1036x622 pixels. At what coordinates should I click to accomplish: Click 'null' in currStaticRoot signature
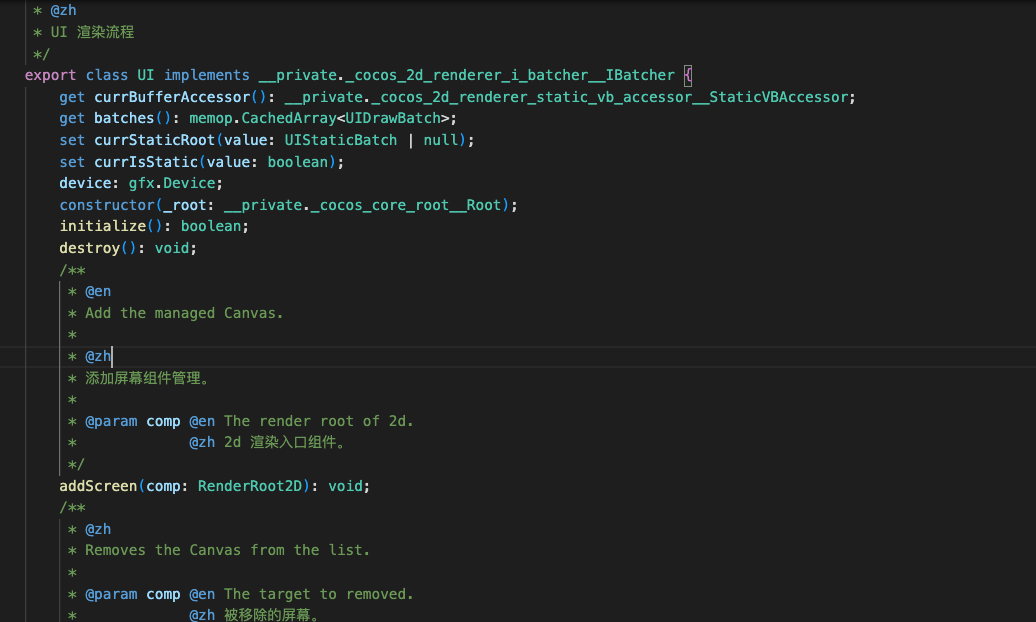tap(441, 140)
